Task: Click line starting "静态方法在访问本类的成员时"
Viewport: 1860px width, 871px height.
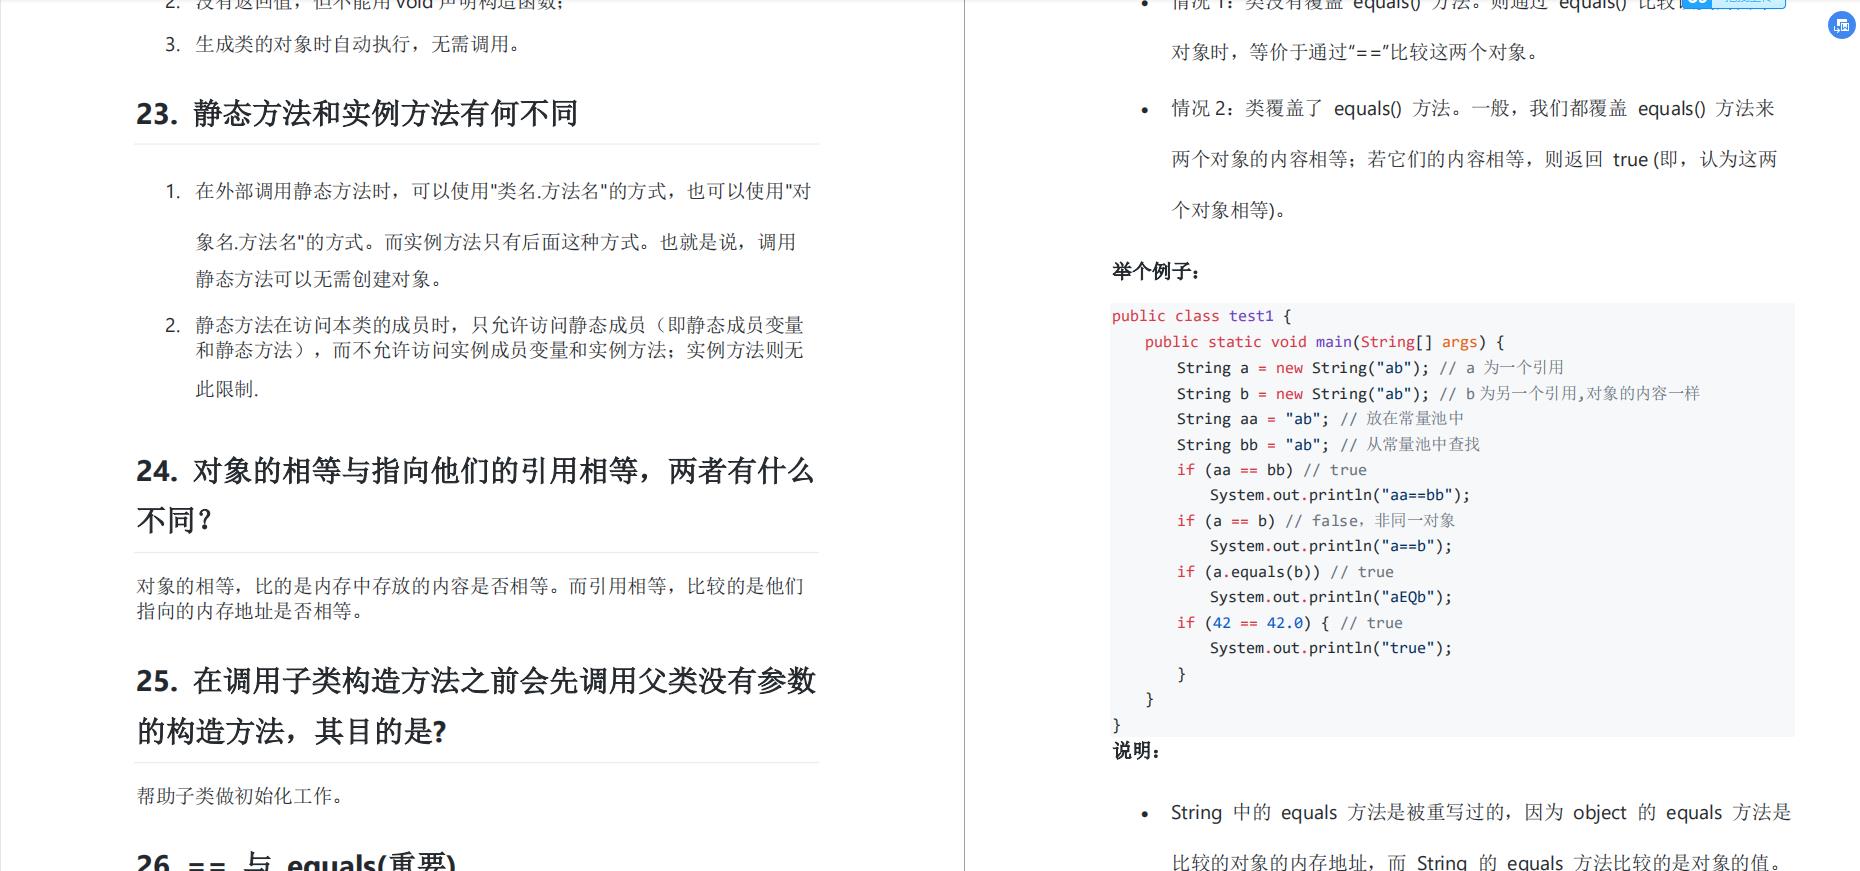Action: (x=499, y=325)
